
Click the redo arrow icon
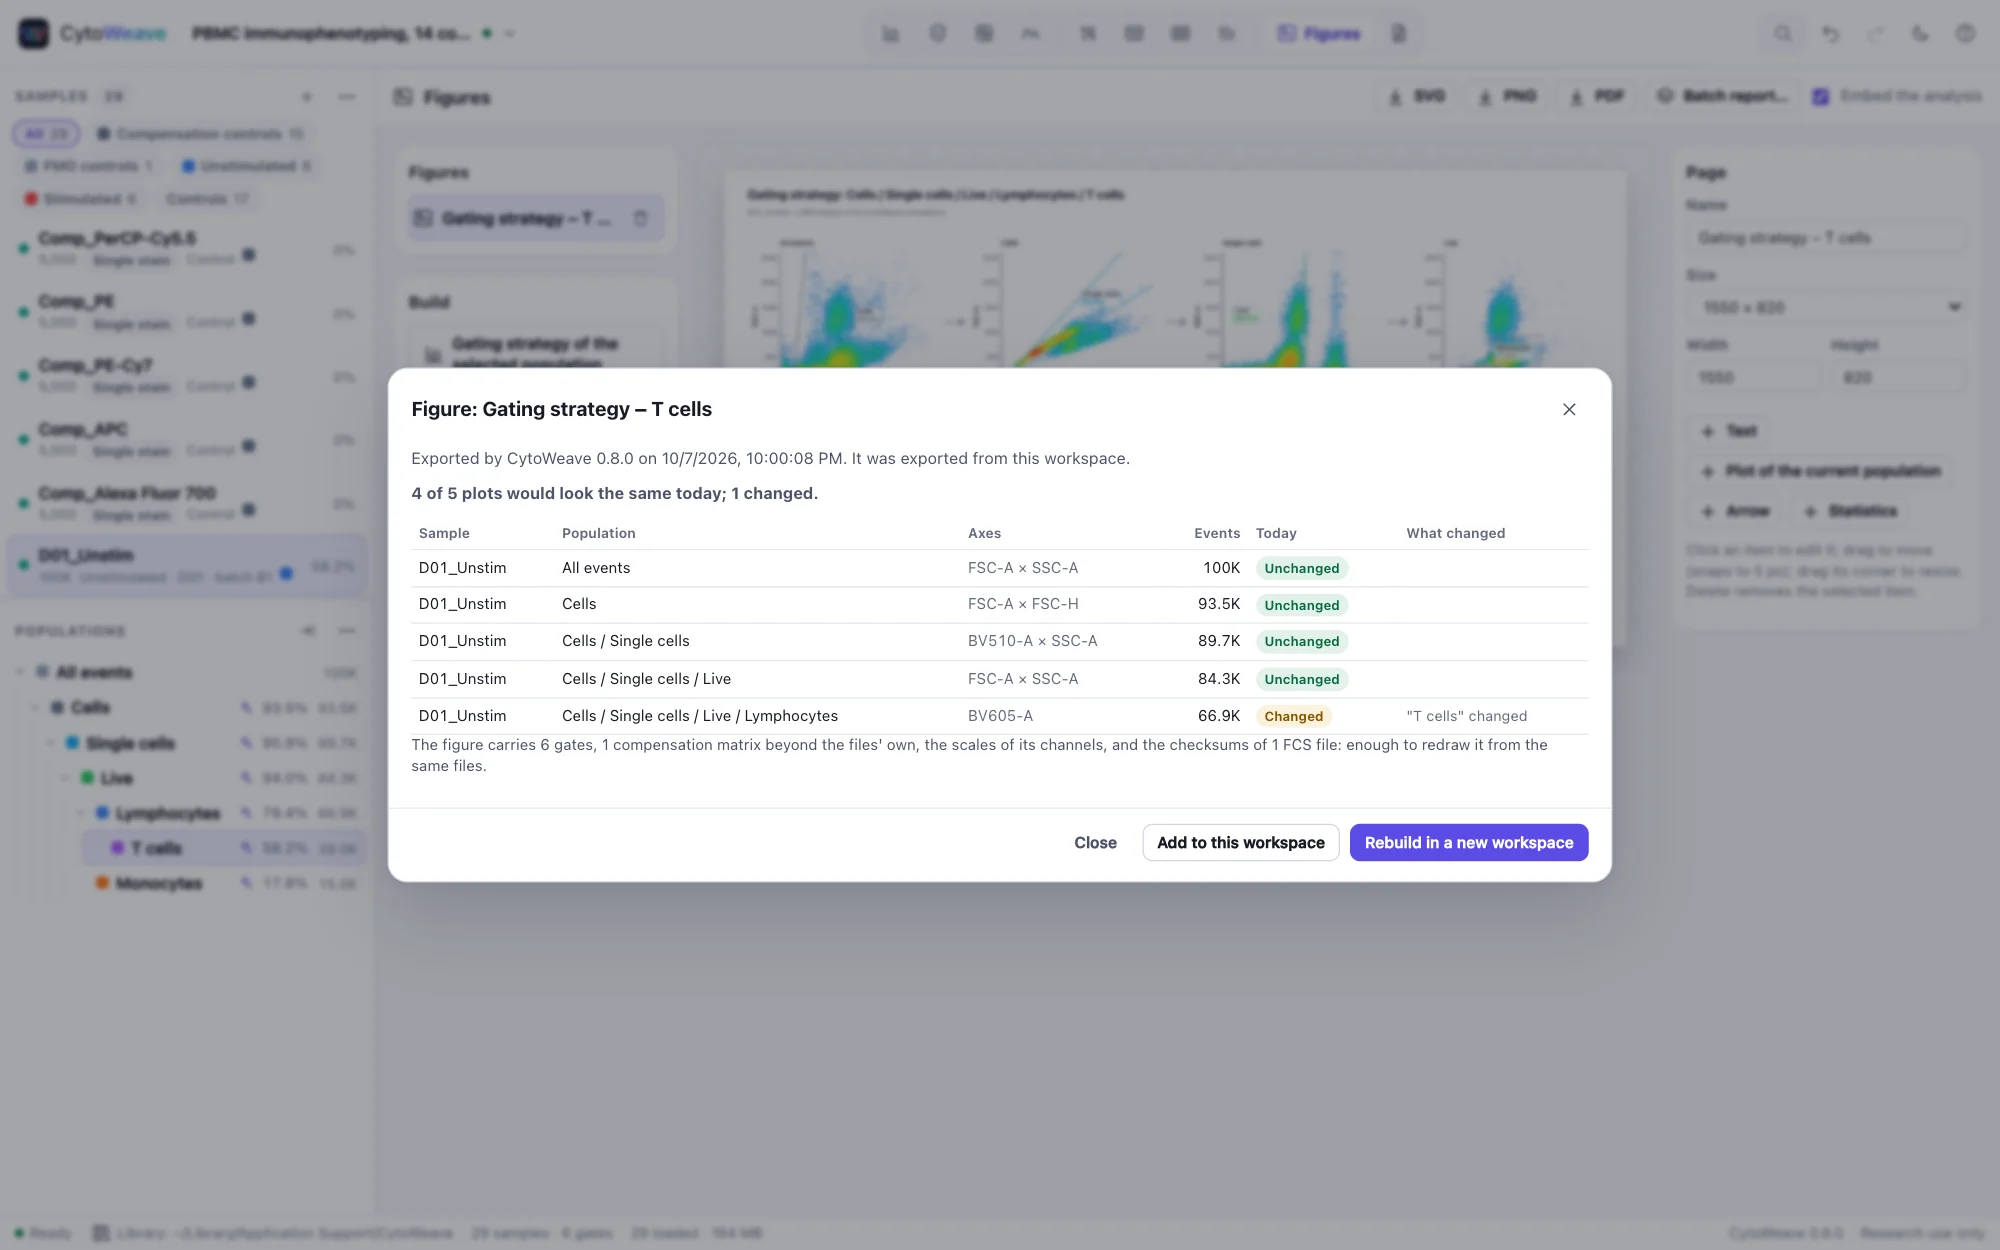[x=1875, y=33]
